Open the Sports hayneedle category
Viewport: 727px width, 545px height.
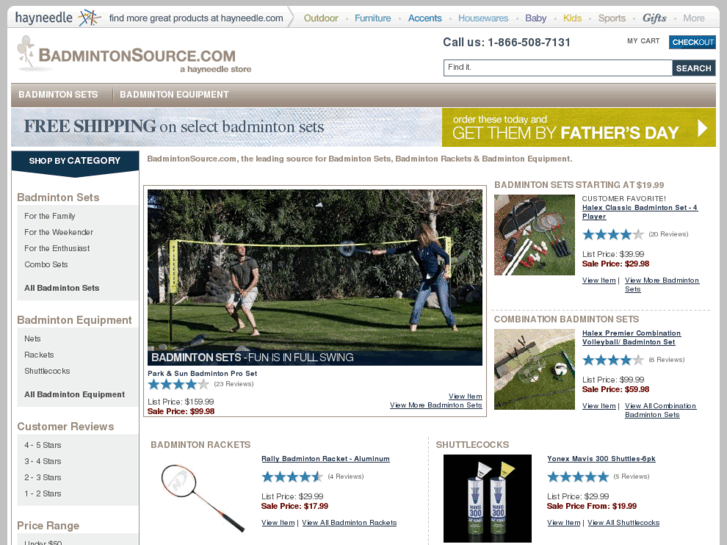pyautogui.click(x=612, y=18)
